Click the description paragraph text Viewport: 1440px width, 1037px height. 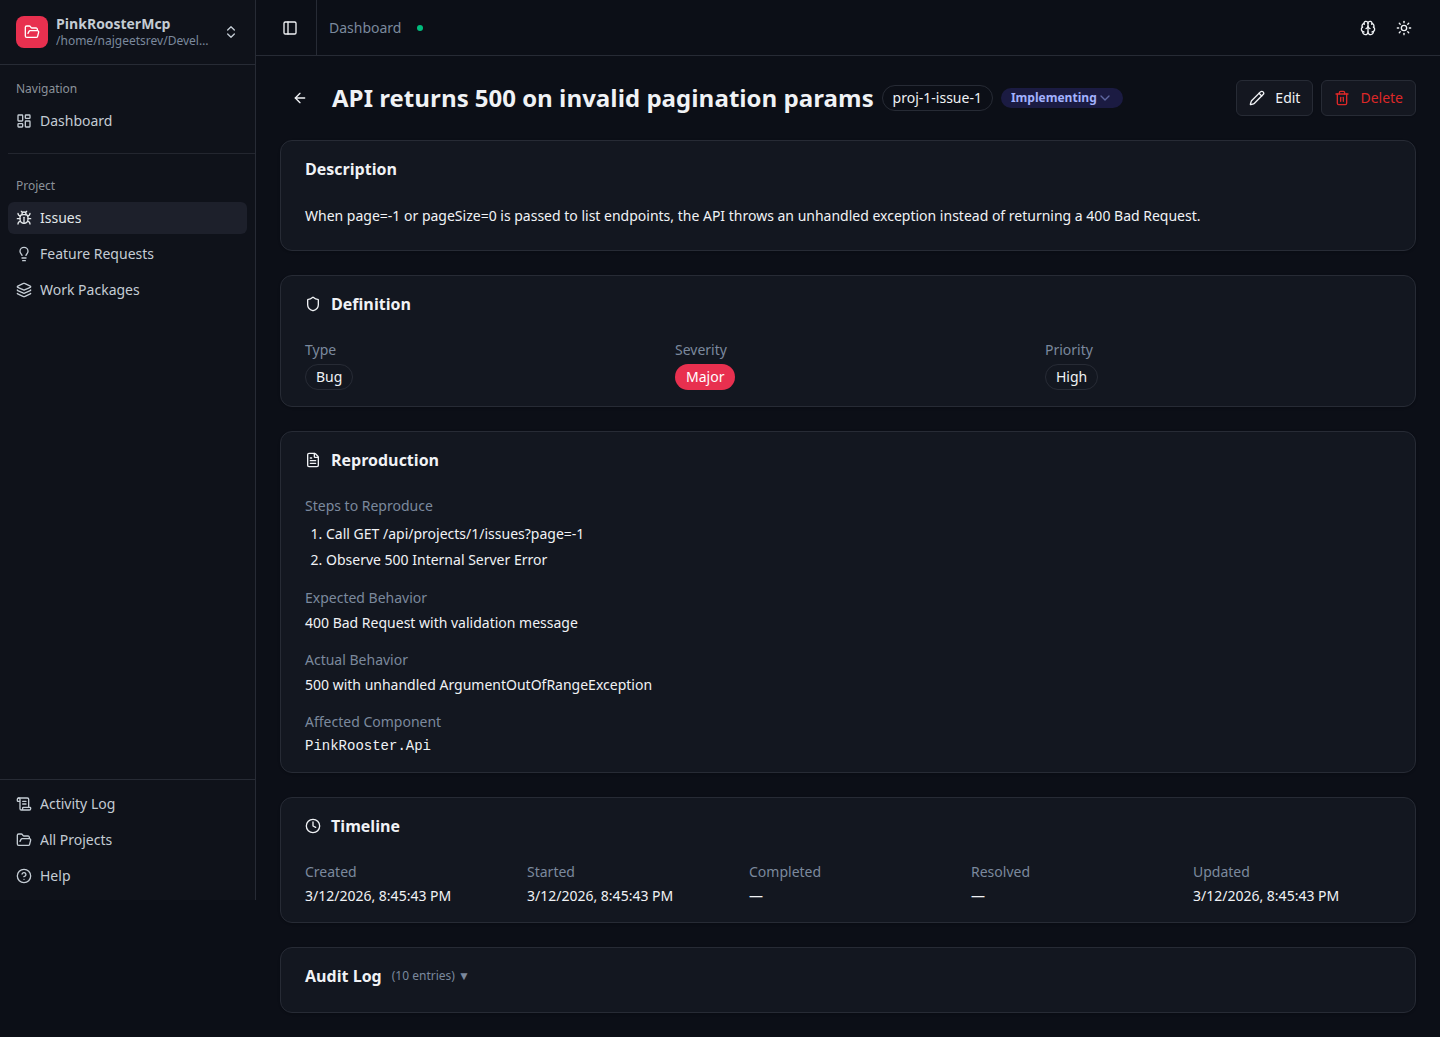(752, 216)
